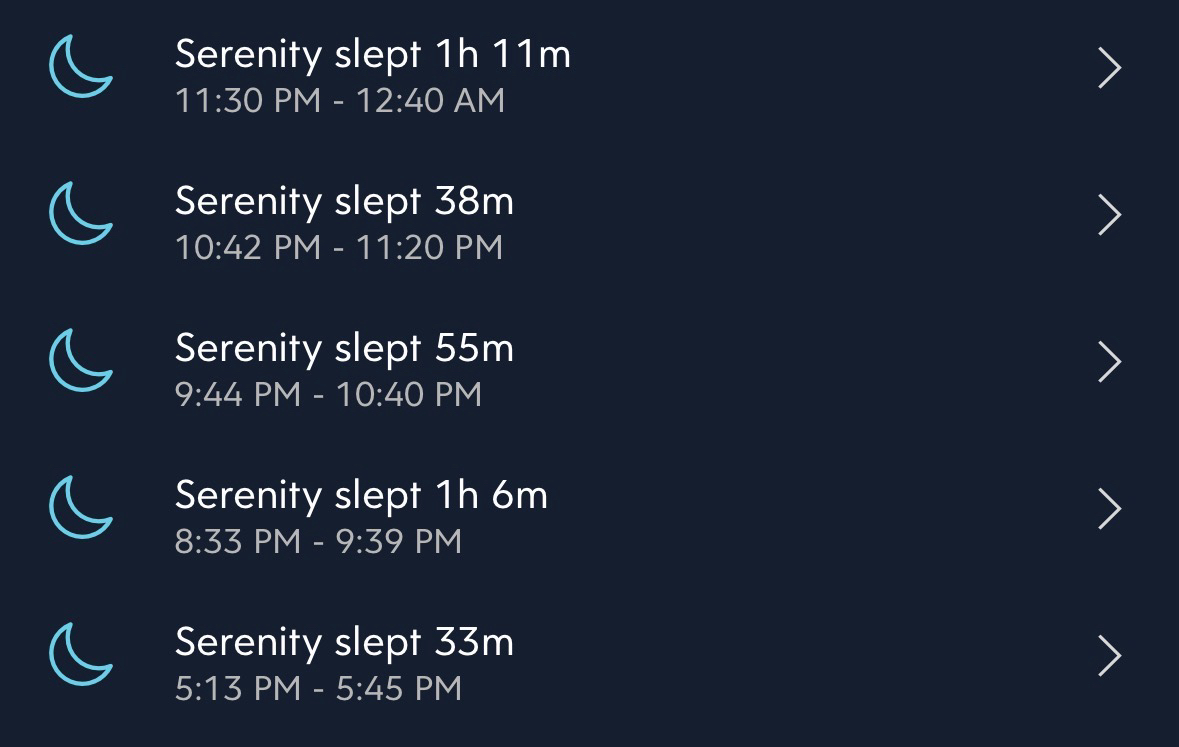This screenshot has height=747, width=1179.
Task: Select the "Serenity slept 38m" title
Action: coord(344,201)
